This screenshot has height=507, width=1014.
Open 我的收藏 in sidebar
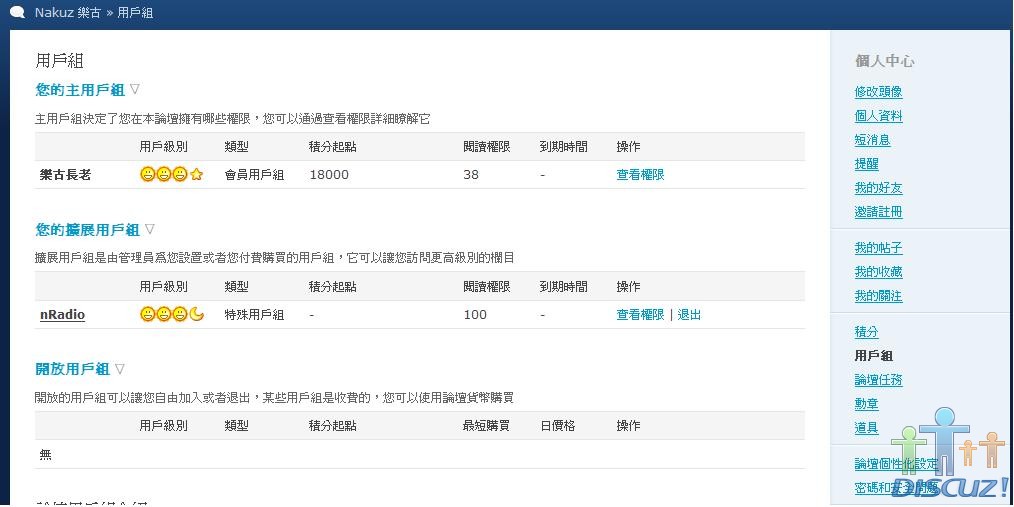(878, 272)
